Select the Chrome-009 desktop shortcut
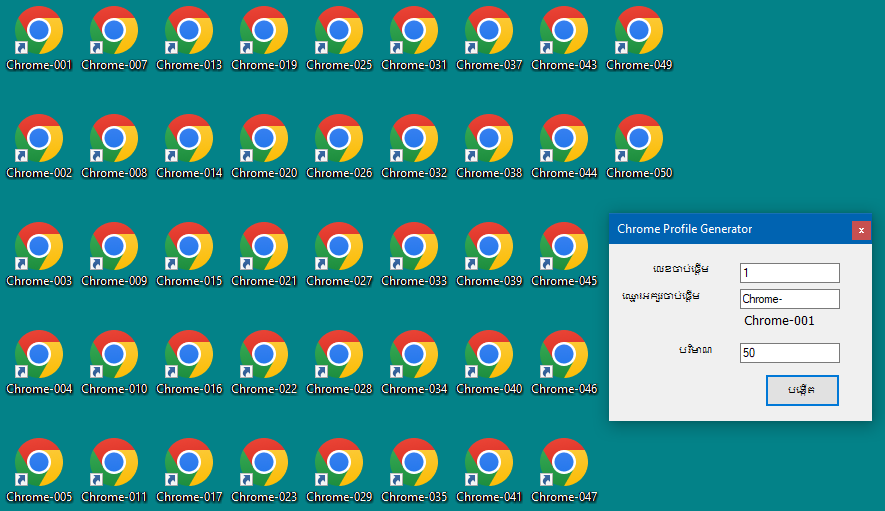 point(114,254)
